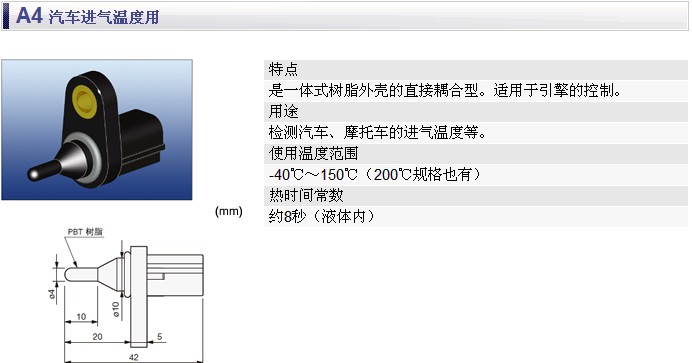The image size is (692, 363).
Task: Select the 热时间常数 heading row
Action: [476, 195]
